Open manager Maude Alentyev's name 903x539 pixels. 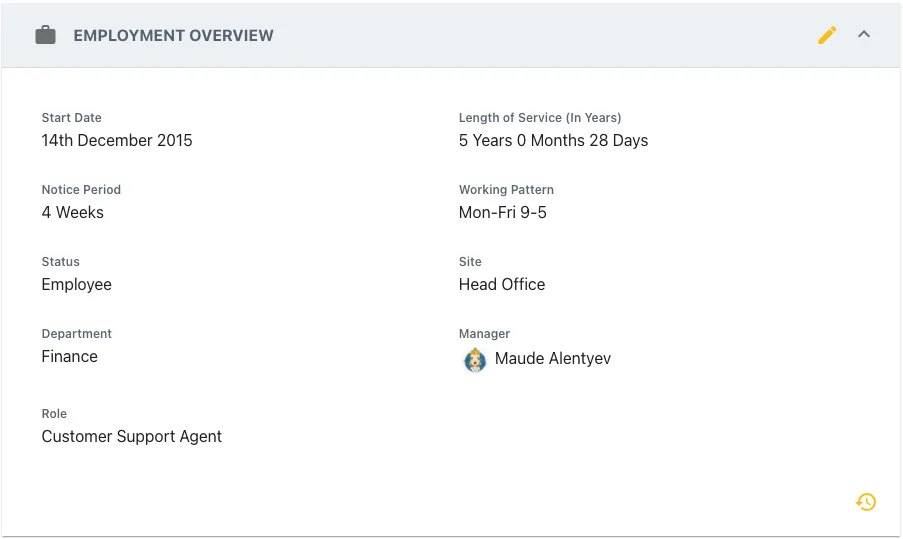tap(553, 358)
